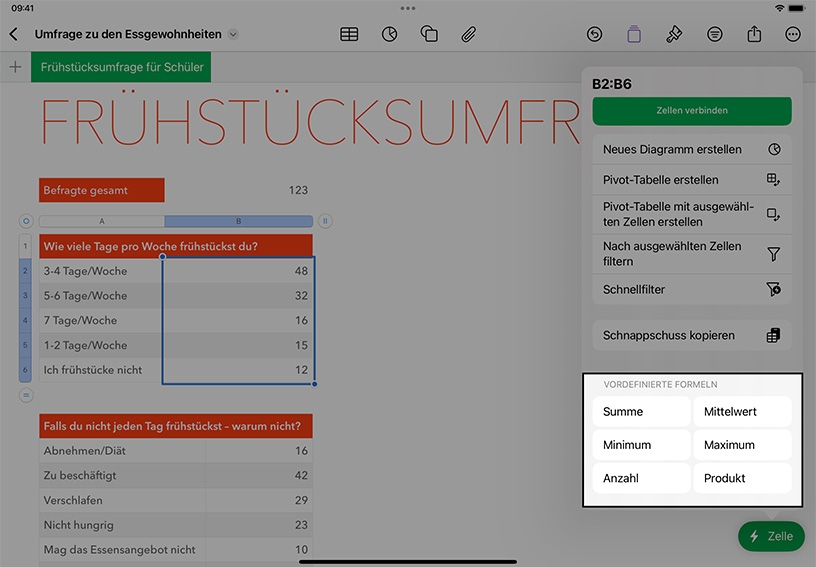Select the cell with value 48
This screenshot has height=567, width=816.
[238, 271]
